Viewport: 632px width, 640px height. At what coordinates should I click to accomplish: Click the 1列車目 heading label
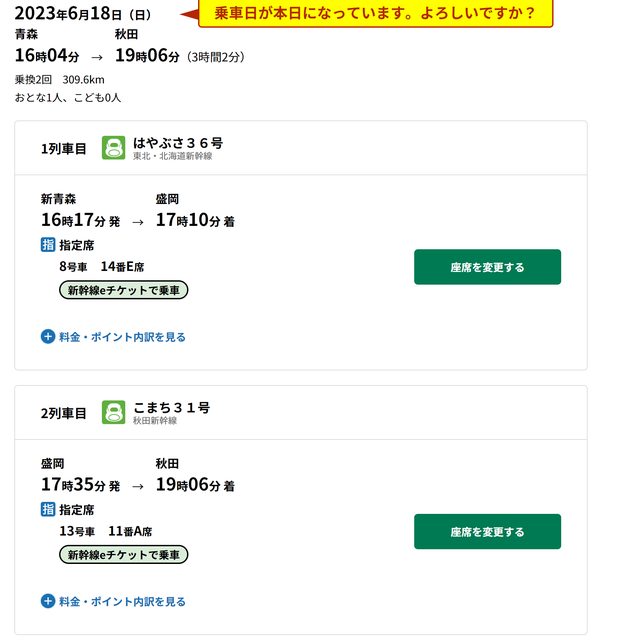64,149
